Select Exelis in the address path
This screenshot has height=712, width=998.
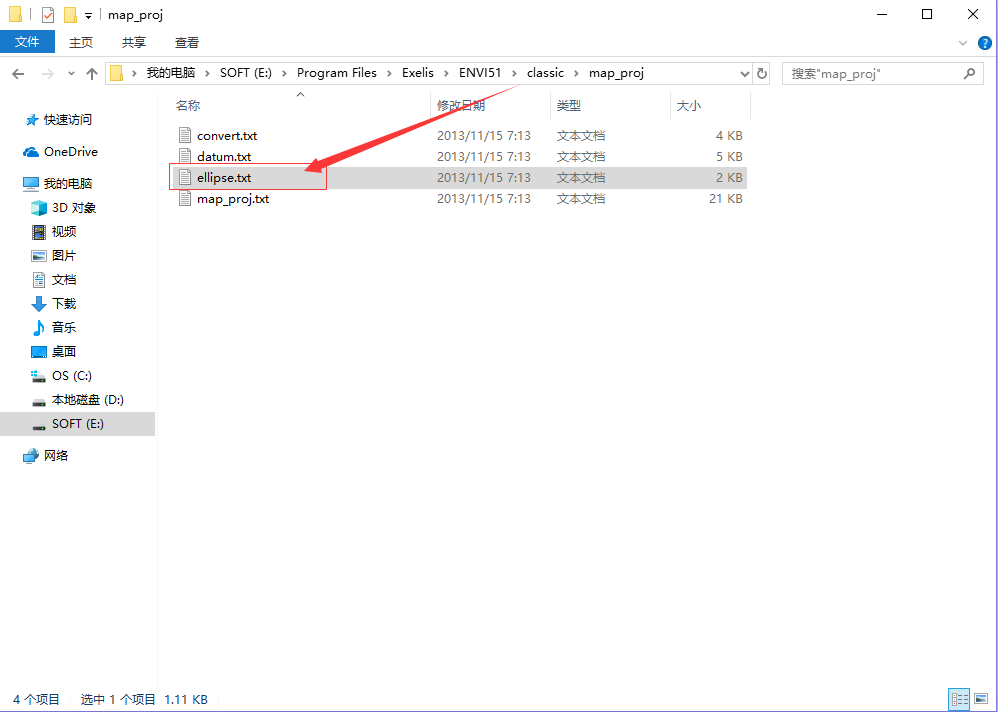[x=418, y=73]
